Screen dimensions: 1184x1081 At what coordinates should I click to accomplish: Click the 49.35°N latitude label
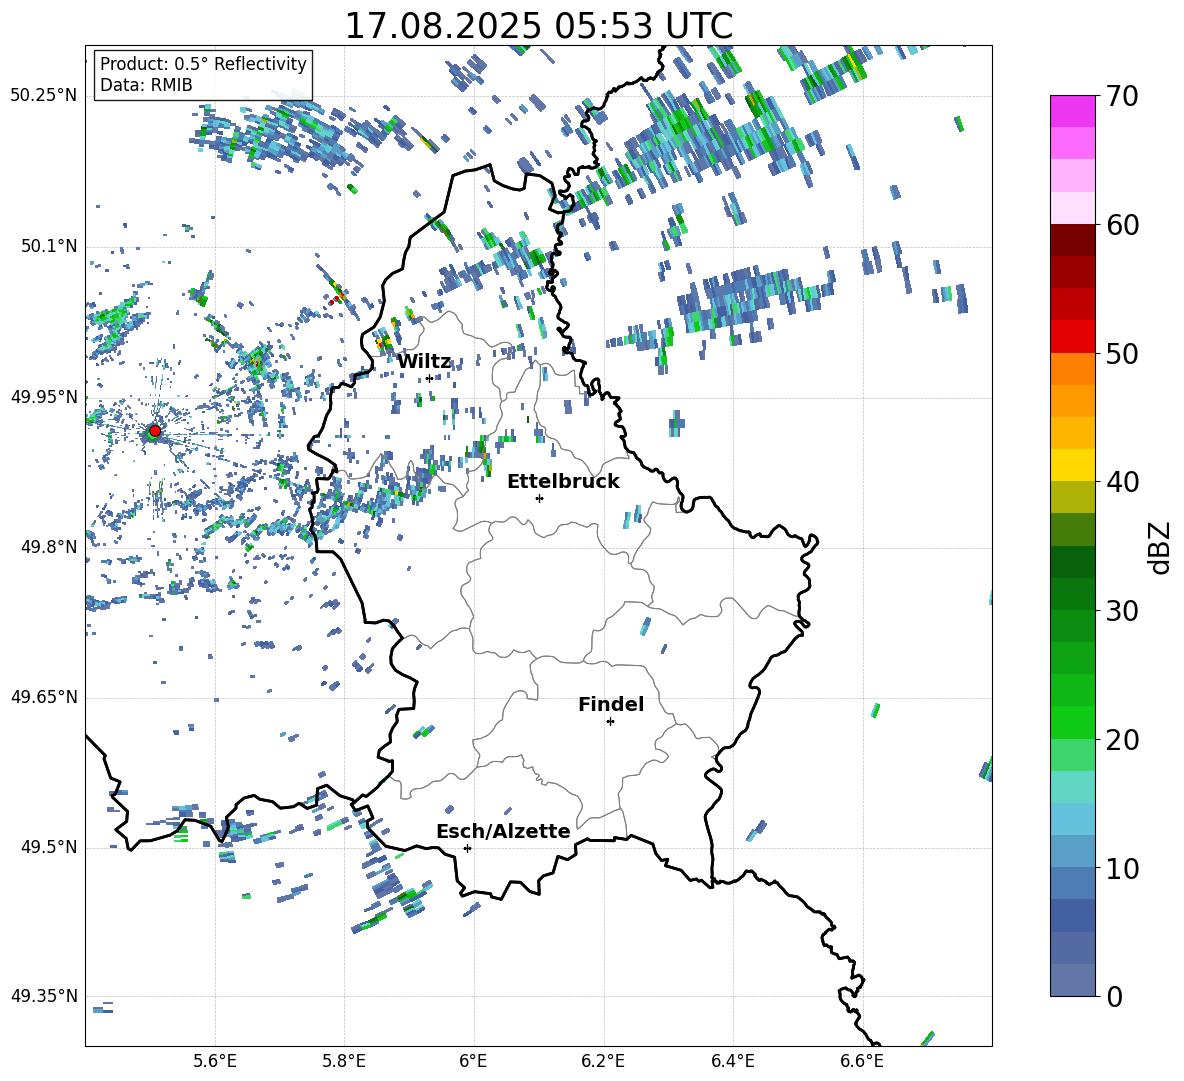point(44,996)
